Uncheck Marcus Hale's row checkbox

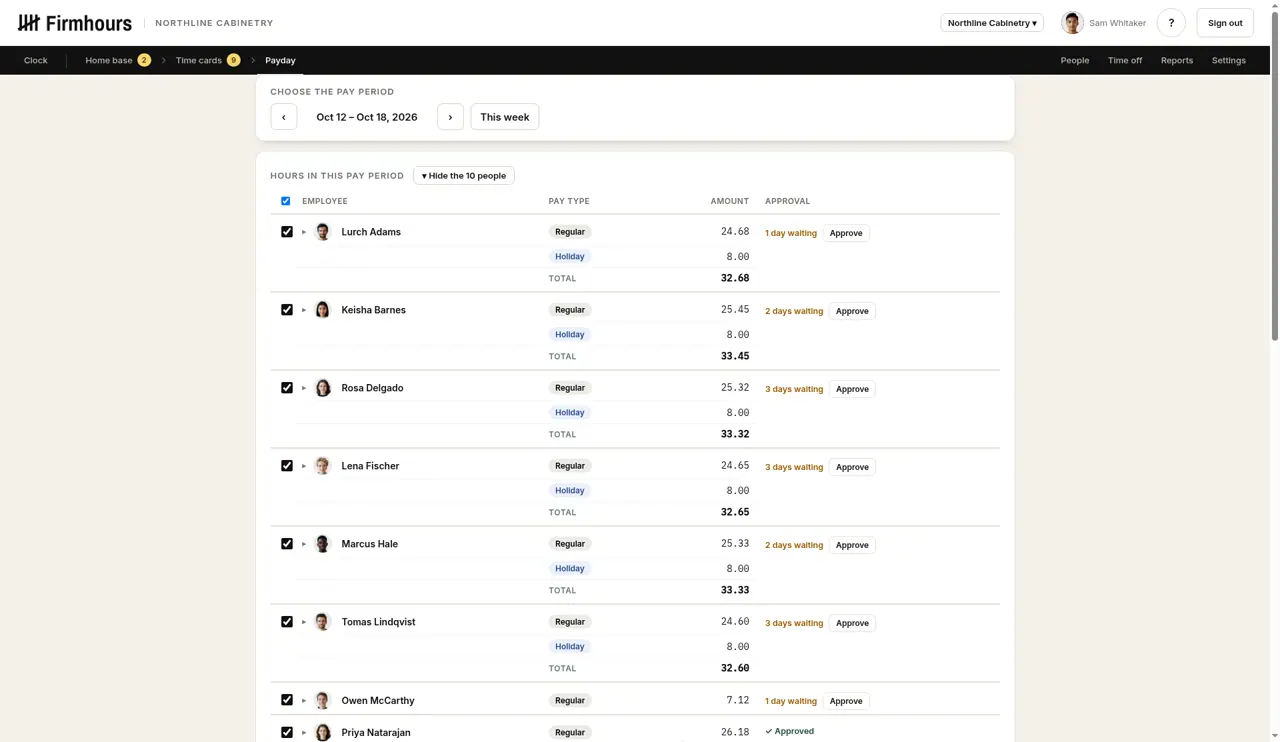287,544
